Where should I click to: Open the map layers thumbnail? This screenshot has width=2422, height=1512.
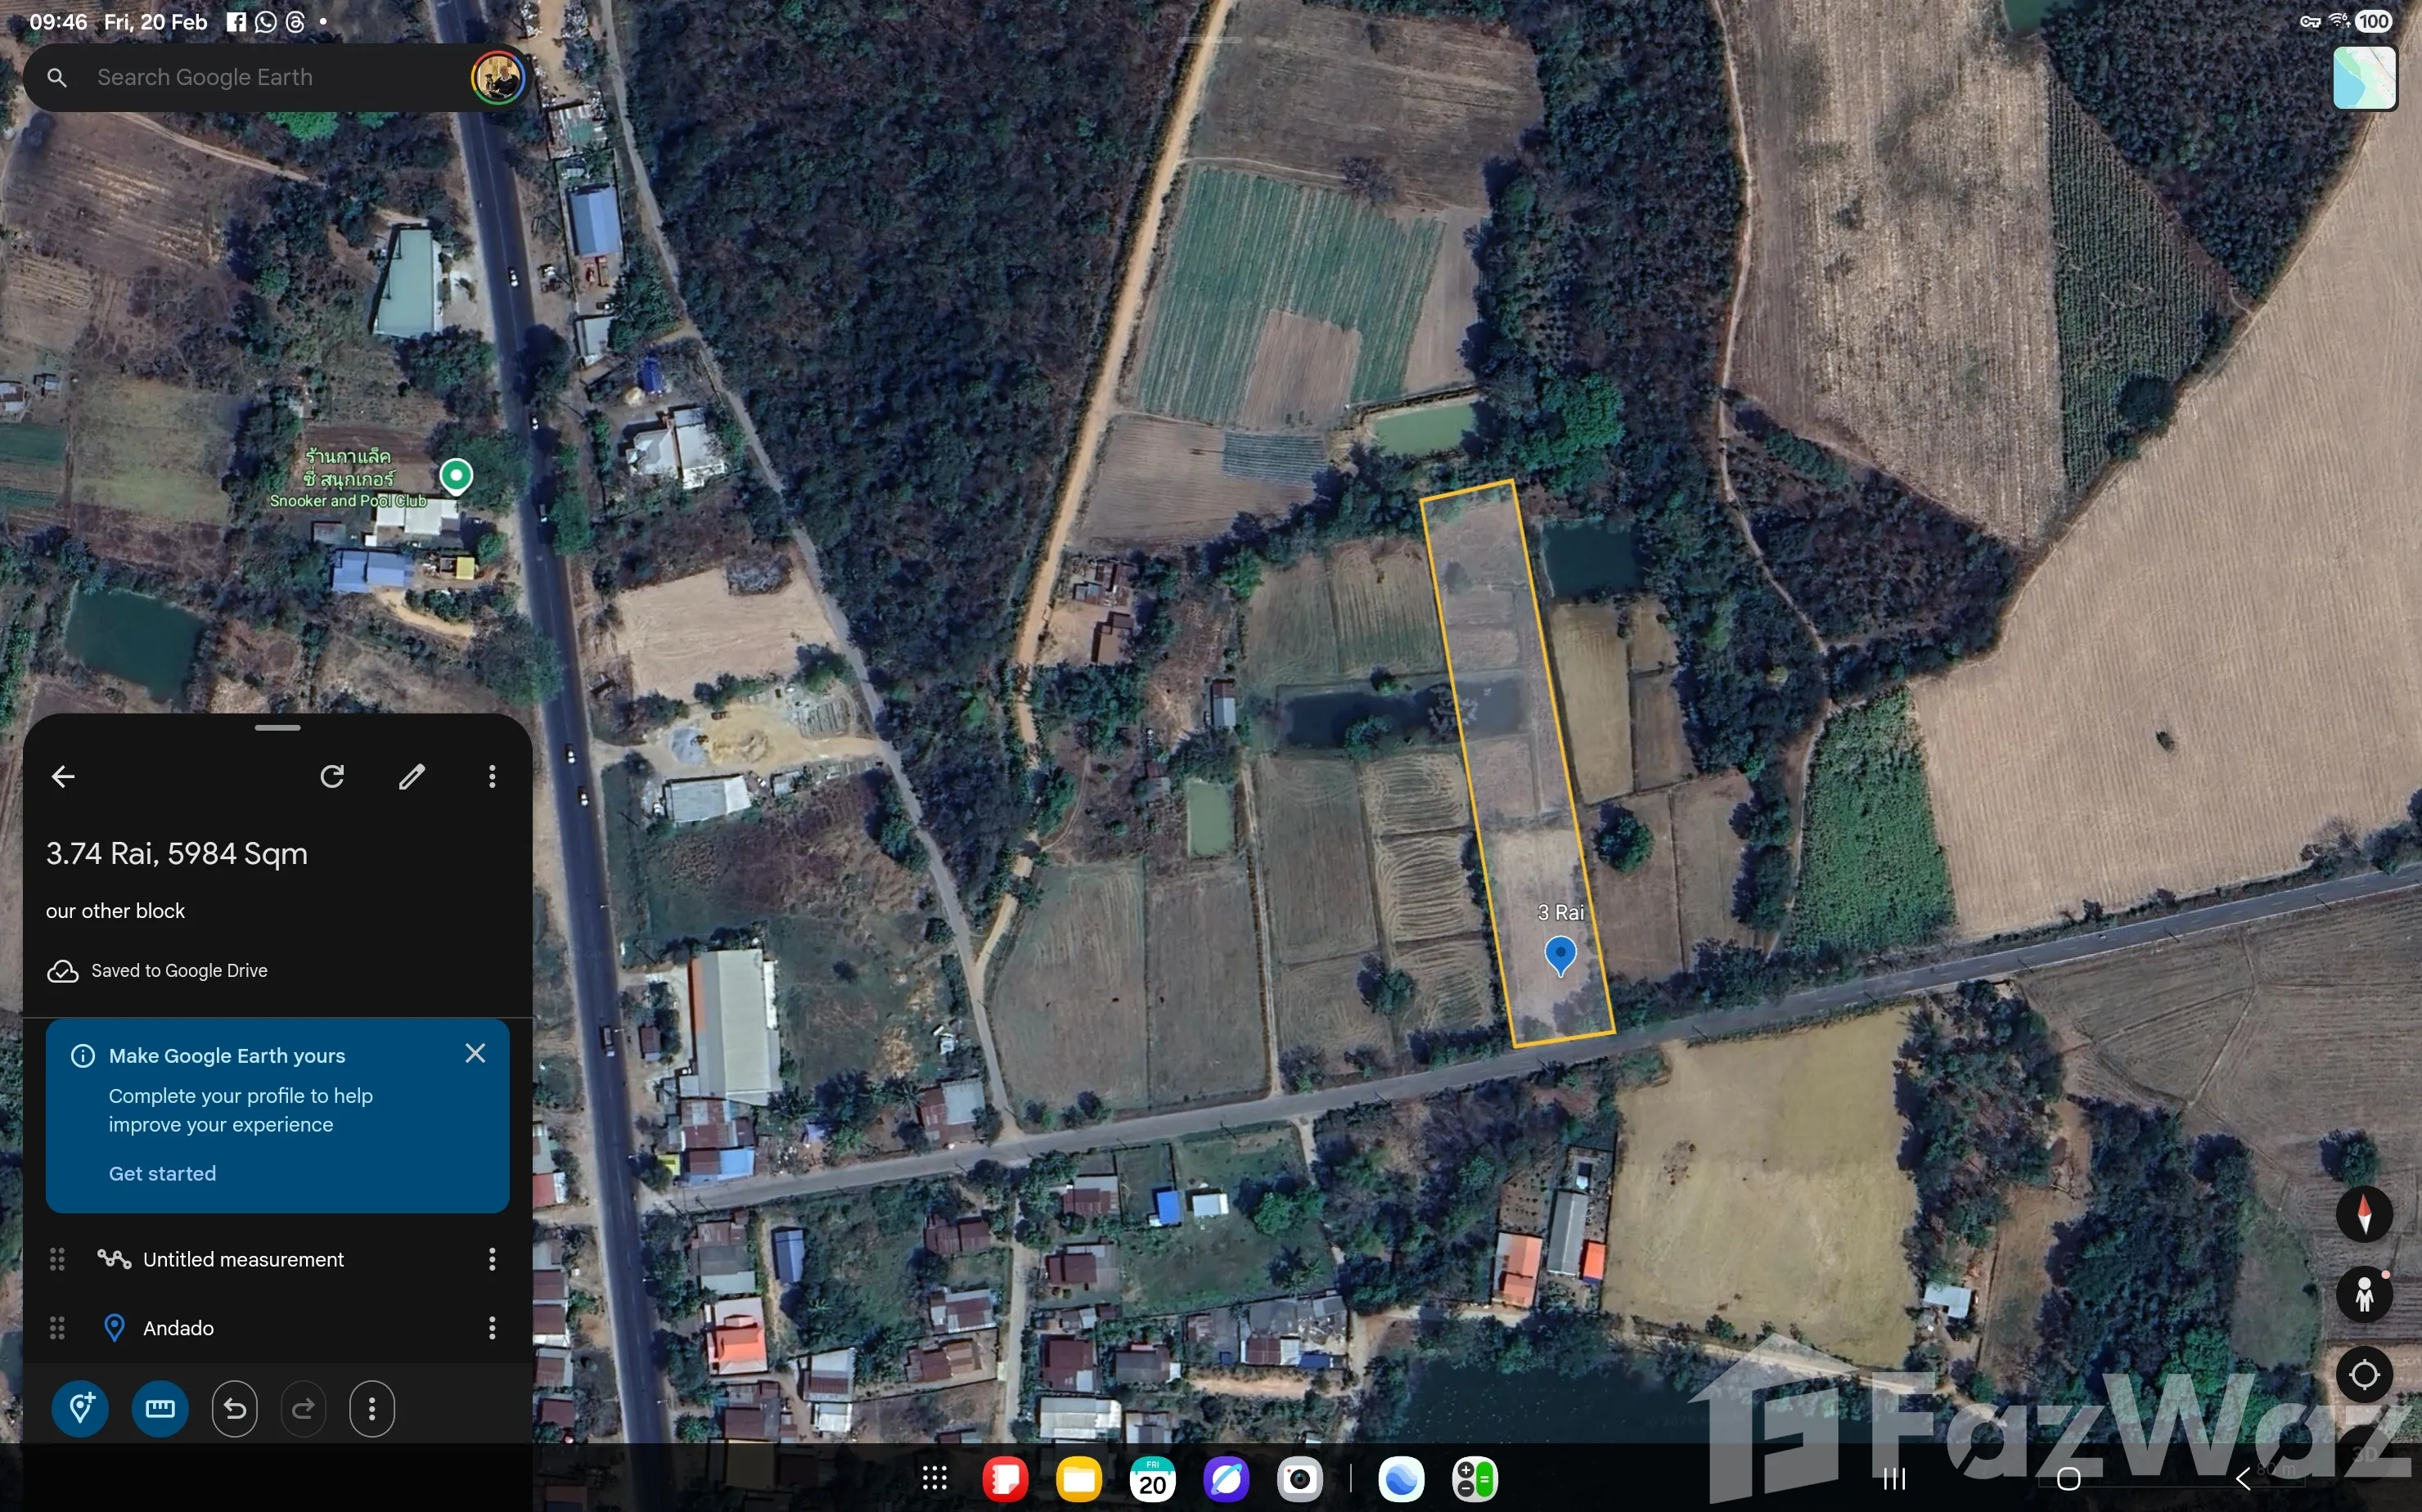pos(2364,78)
